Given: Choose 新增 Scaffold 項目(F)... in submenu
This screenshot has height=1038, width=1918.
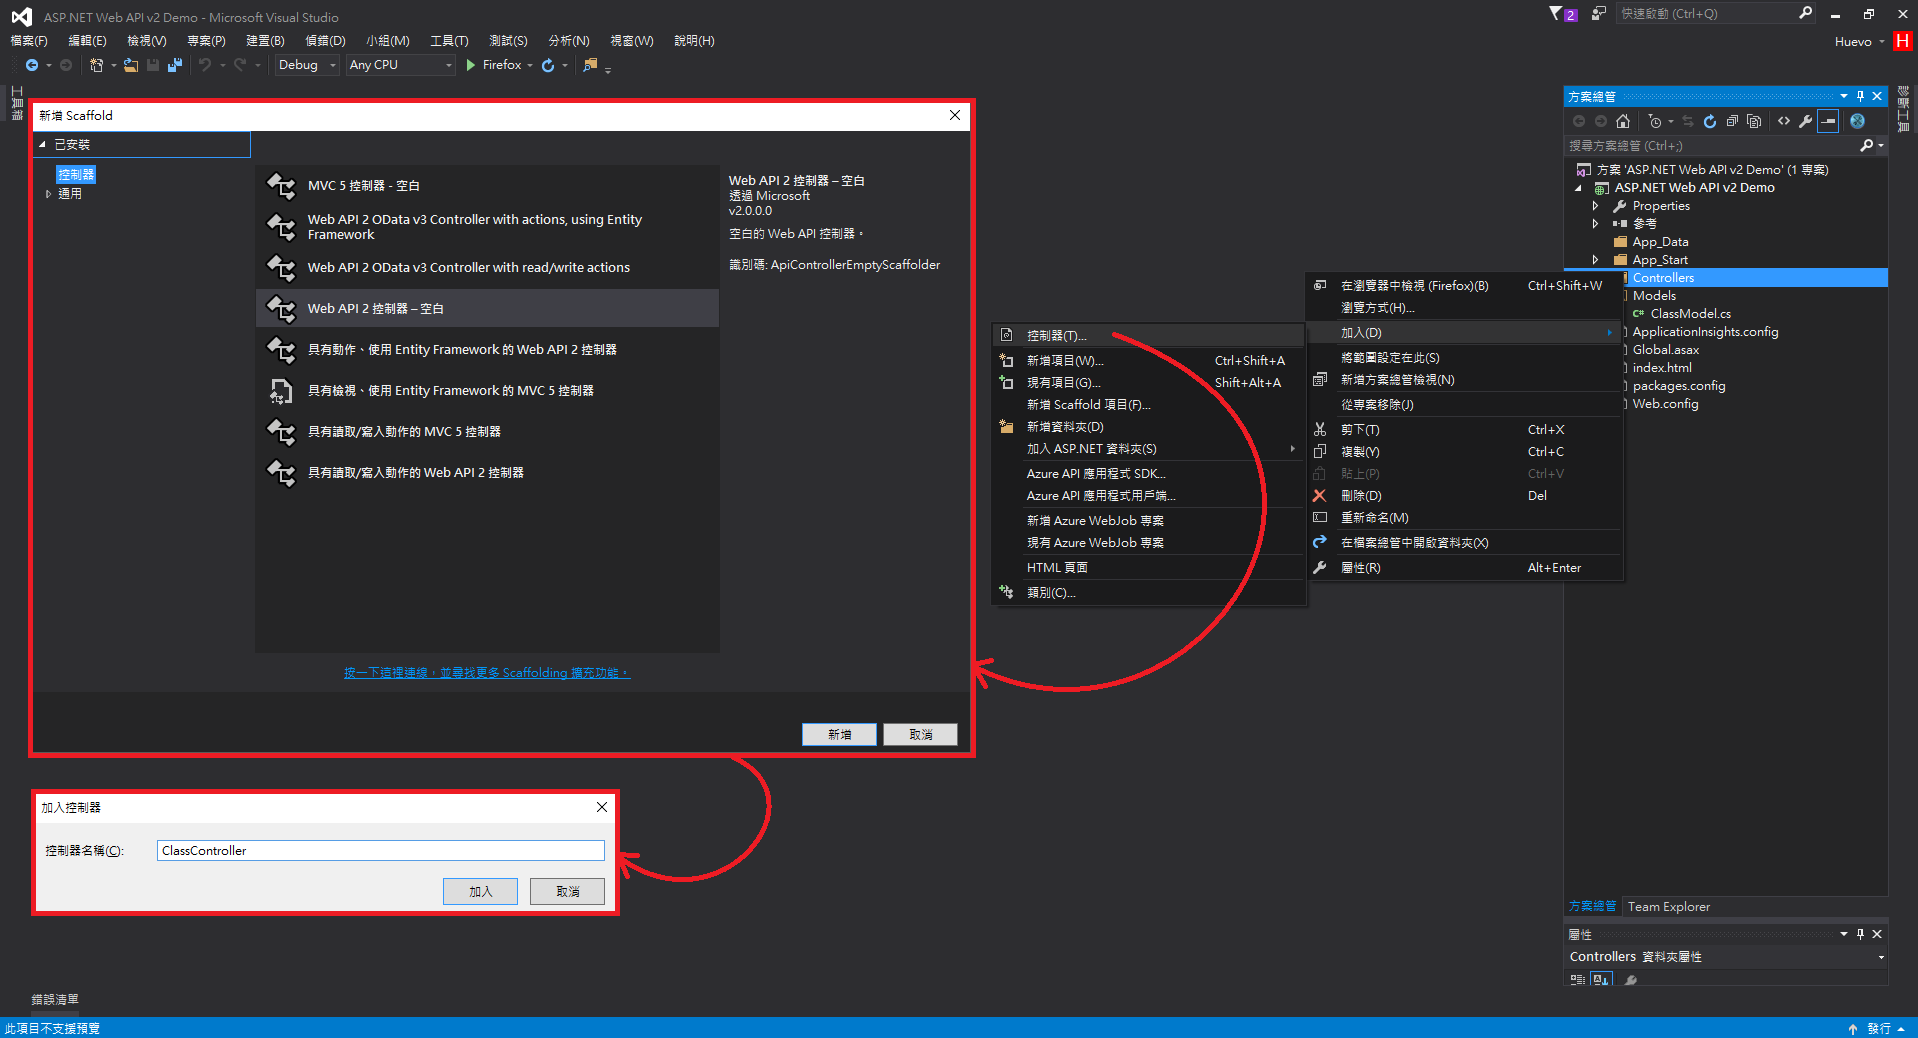Looking at the screenshot, I should [1148, 405].
